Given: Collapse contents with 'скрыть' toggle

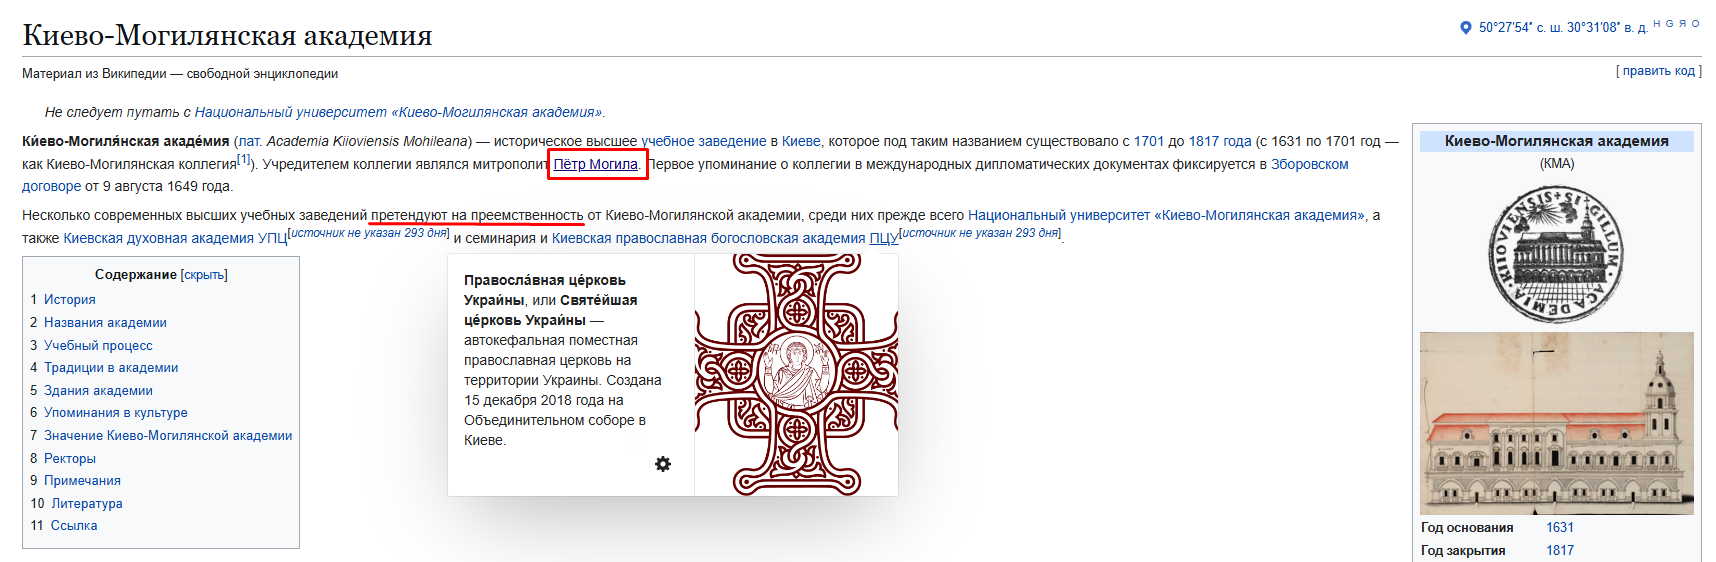Looking at the screenshot, I should (x=204, y=275).
